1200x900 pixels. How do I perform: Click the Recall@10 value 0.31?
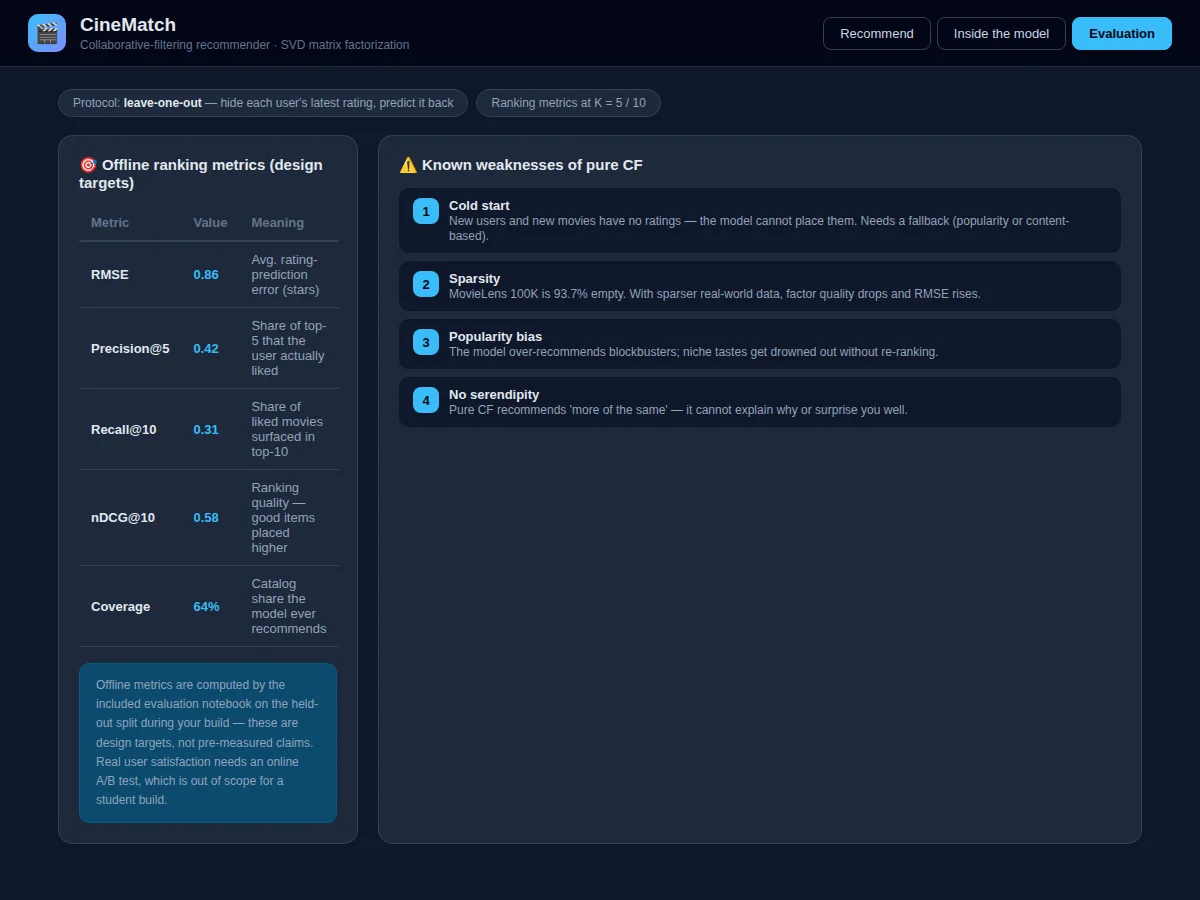click(x=206, y=430)
